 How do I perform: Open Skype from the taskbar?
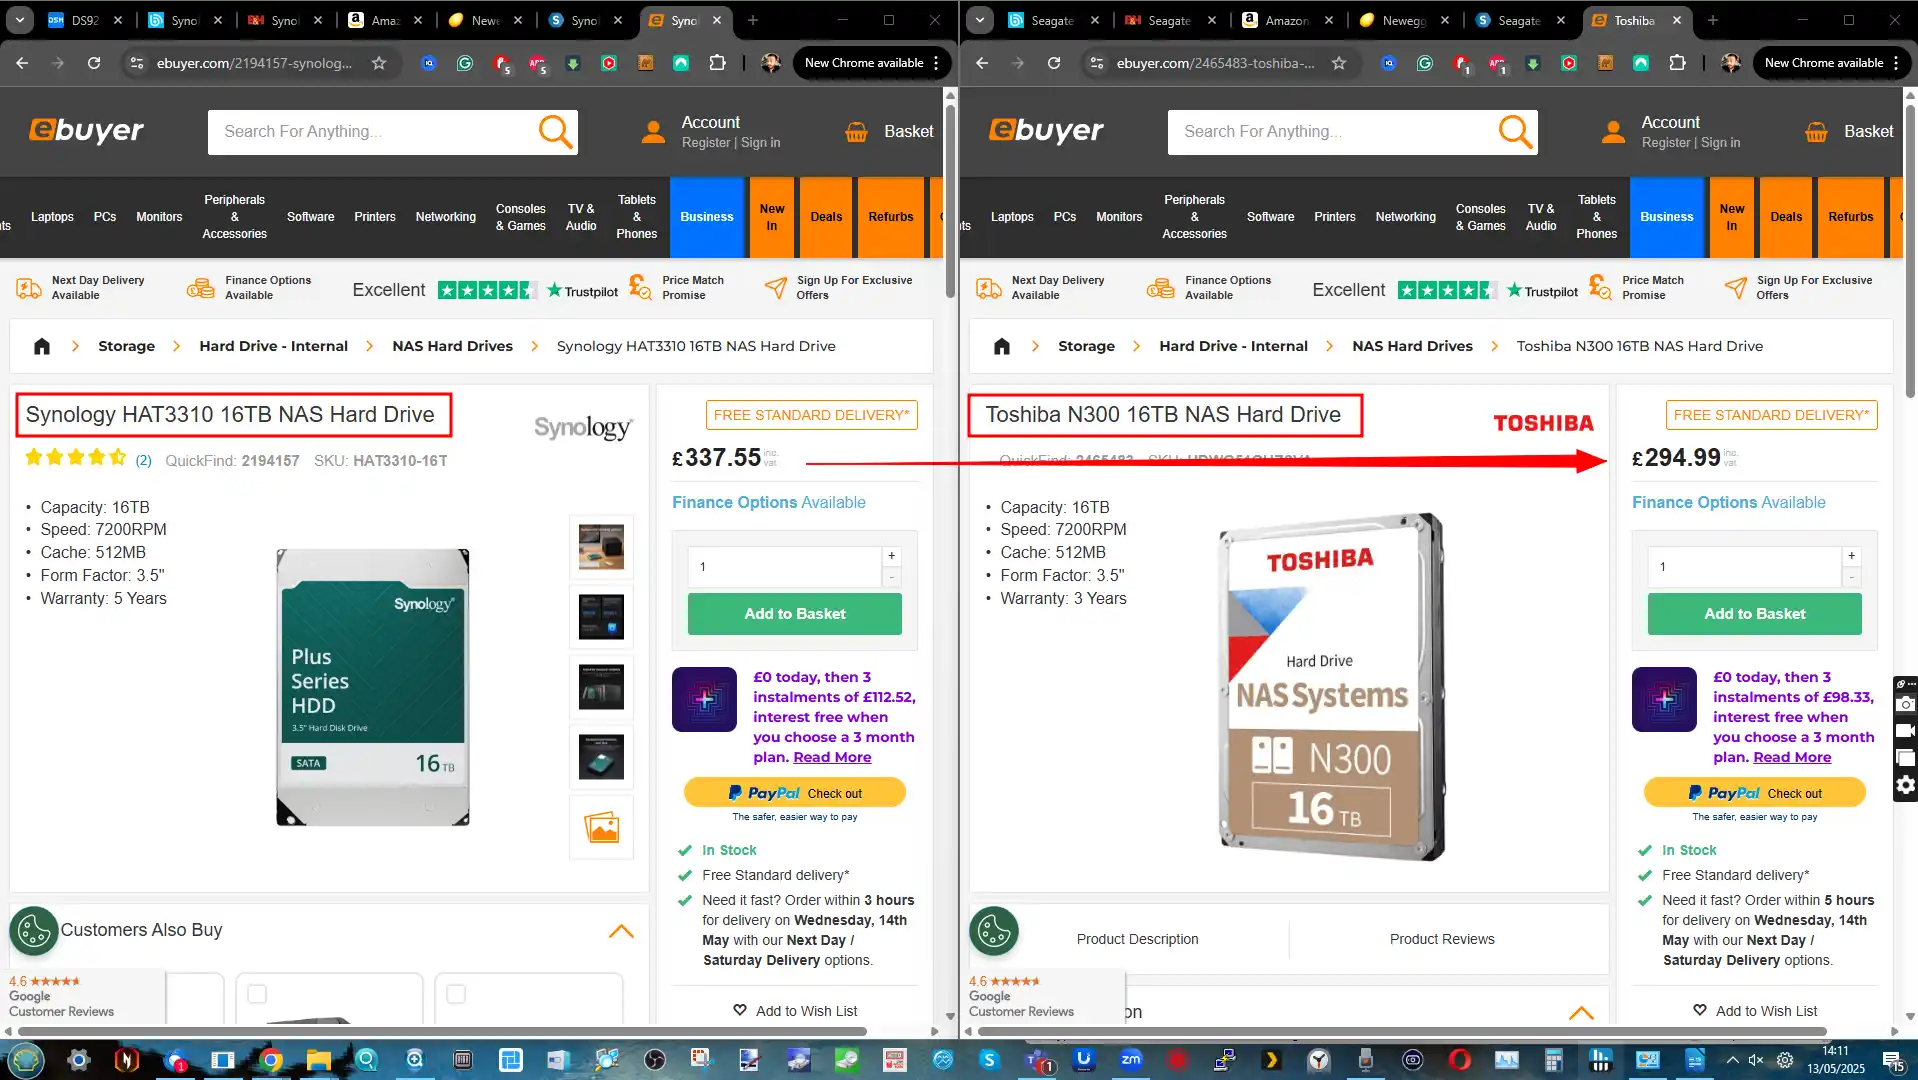[x=990, y=1060]
